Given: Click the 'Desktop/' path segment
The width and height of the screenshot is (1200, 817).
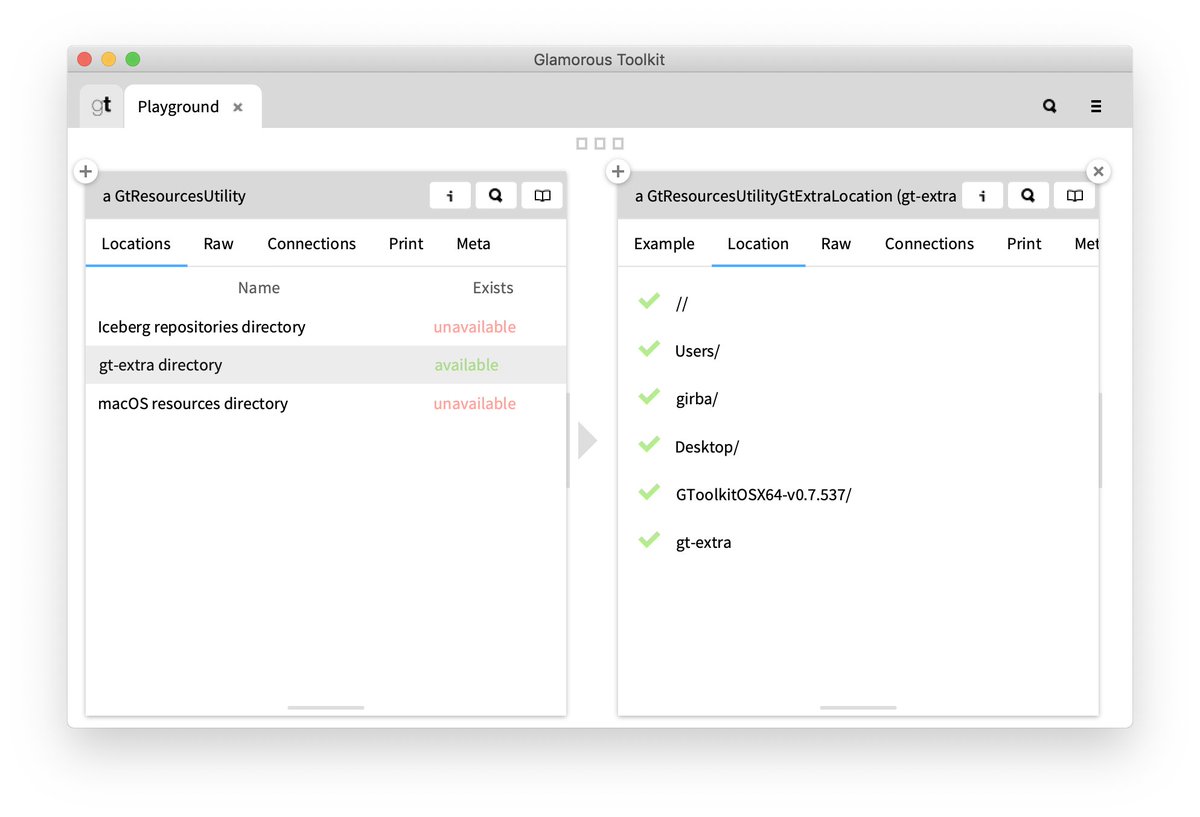Looking at the screenshot, I should pos(707,447).
